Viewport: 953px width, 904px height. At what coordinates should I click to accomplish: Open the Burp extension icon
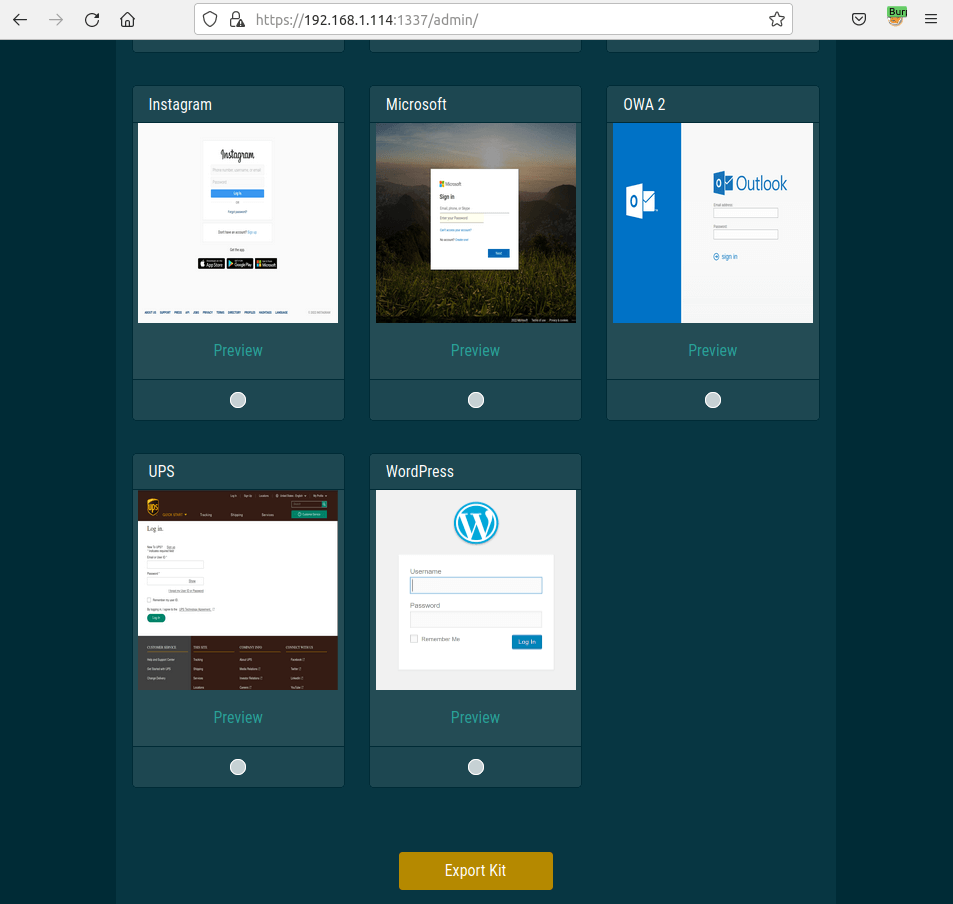(896, 17)
